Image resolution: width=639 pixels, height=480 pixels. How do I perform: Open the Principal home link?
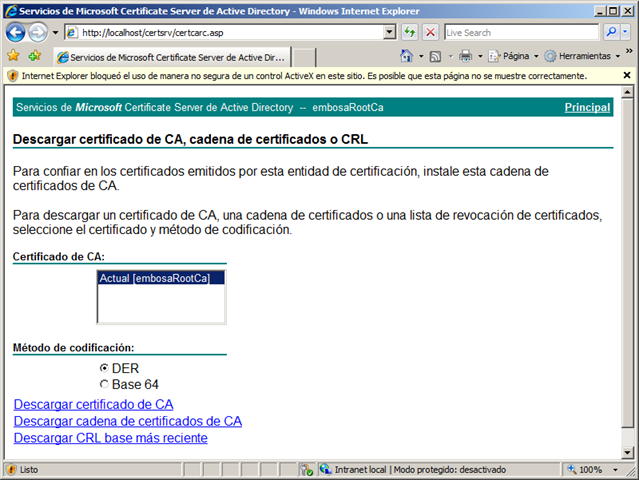pyautogui.click(x=587, y=107)
